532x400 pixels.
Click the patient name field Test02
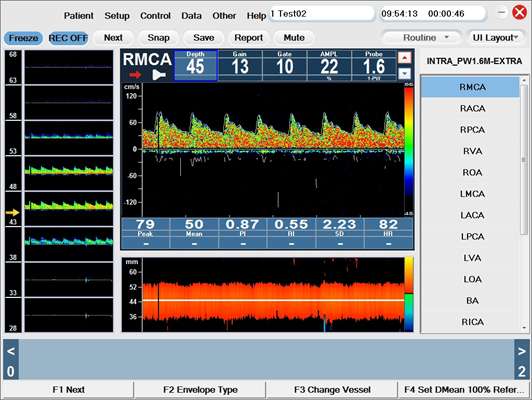click(x=322, y=14)
